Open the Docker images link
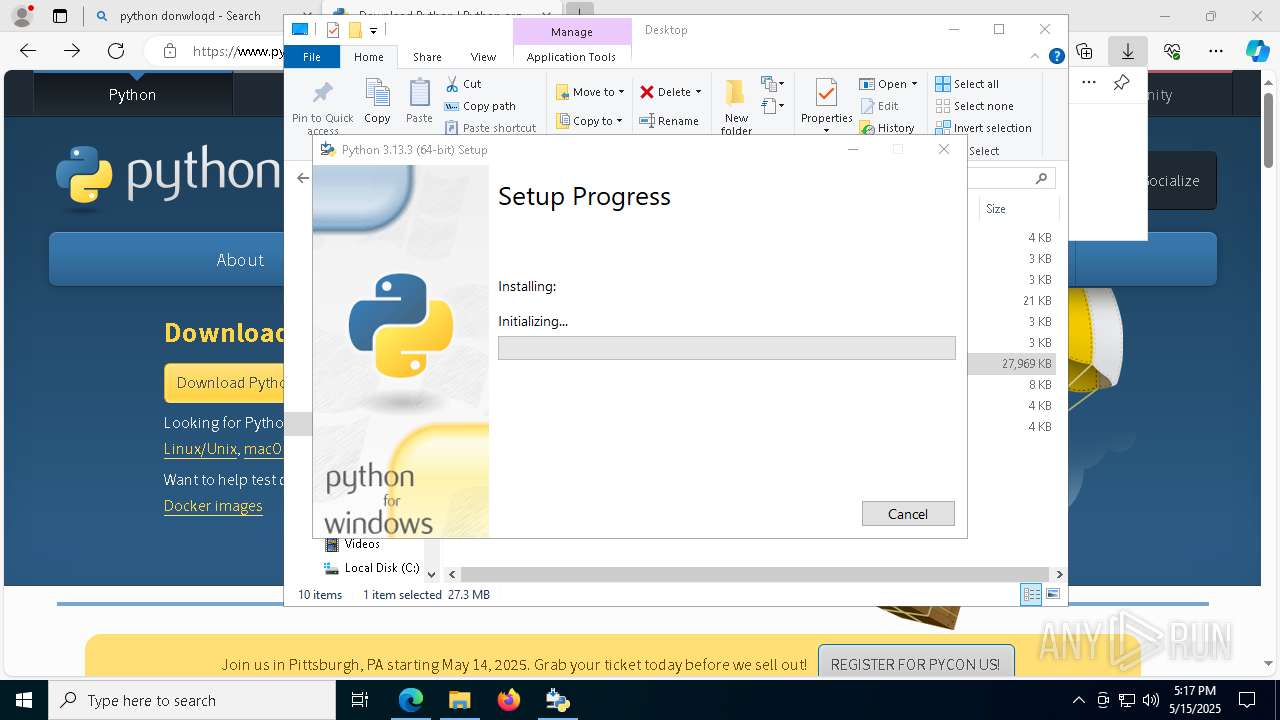The height and width of the screenshot is (720, 1280). 213,506
